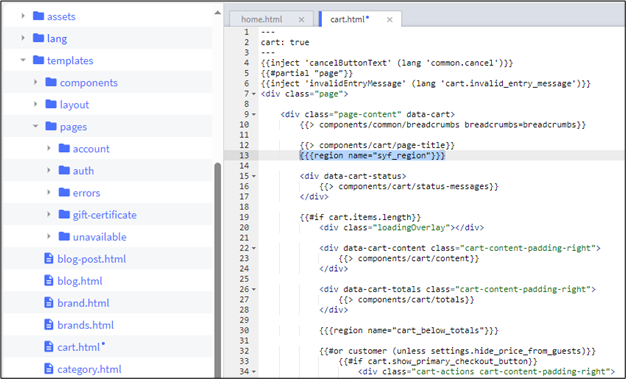Open brand.html from file tree
This screenshot has height=379, width=626.
(x=83, y=303)
